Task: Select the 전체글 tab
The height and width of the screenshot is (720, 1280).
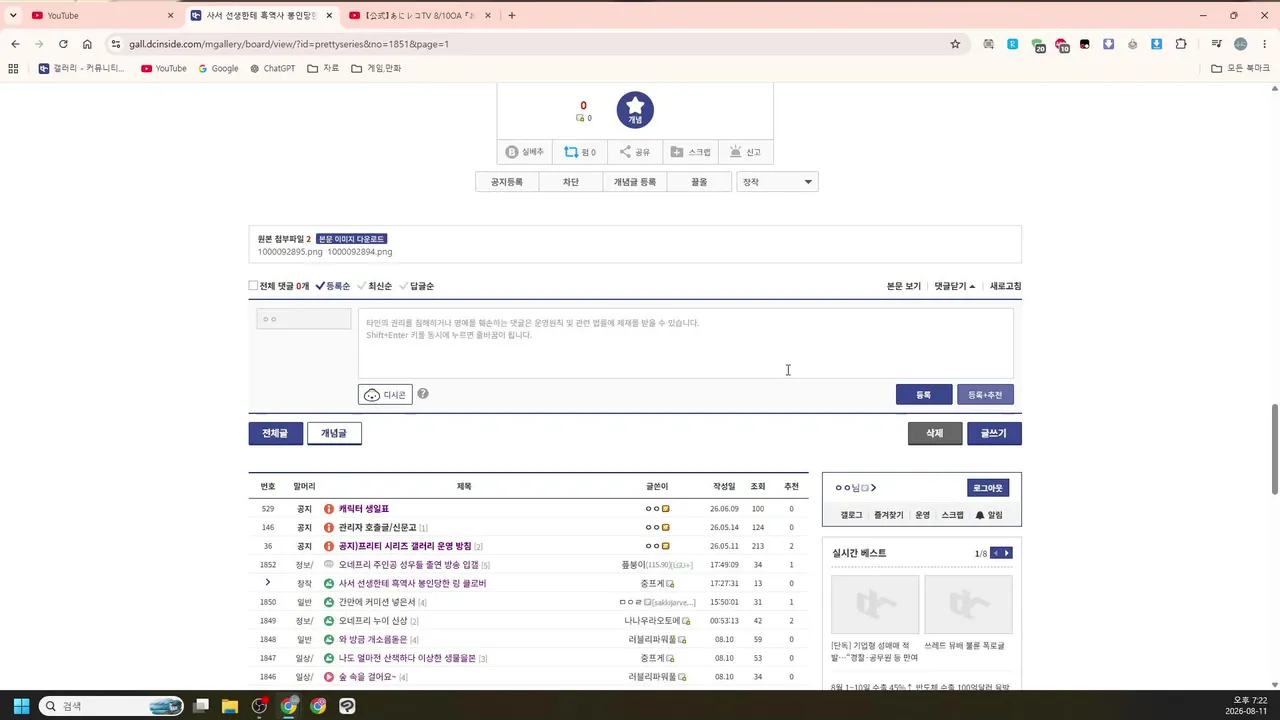Action: coord(275,433)
